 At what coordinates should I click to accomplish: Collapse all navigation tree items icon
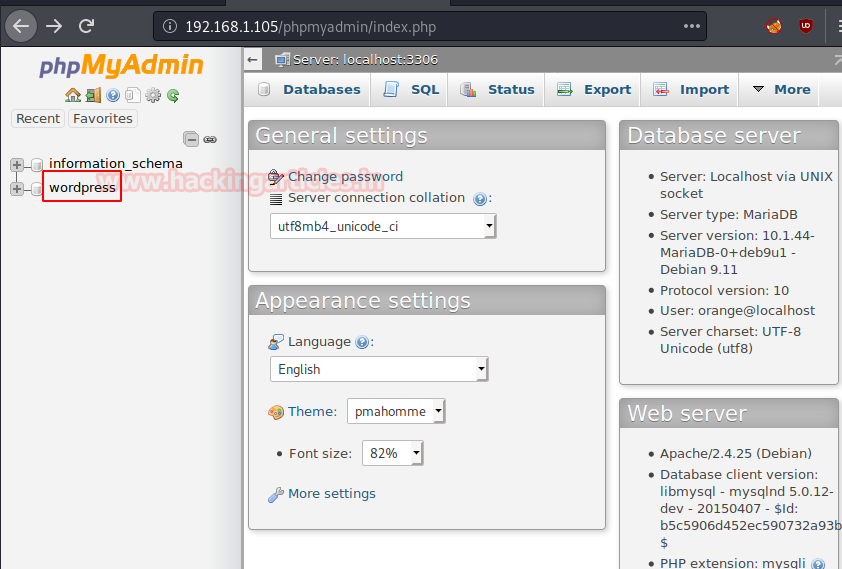(191, 139)
